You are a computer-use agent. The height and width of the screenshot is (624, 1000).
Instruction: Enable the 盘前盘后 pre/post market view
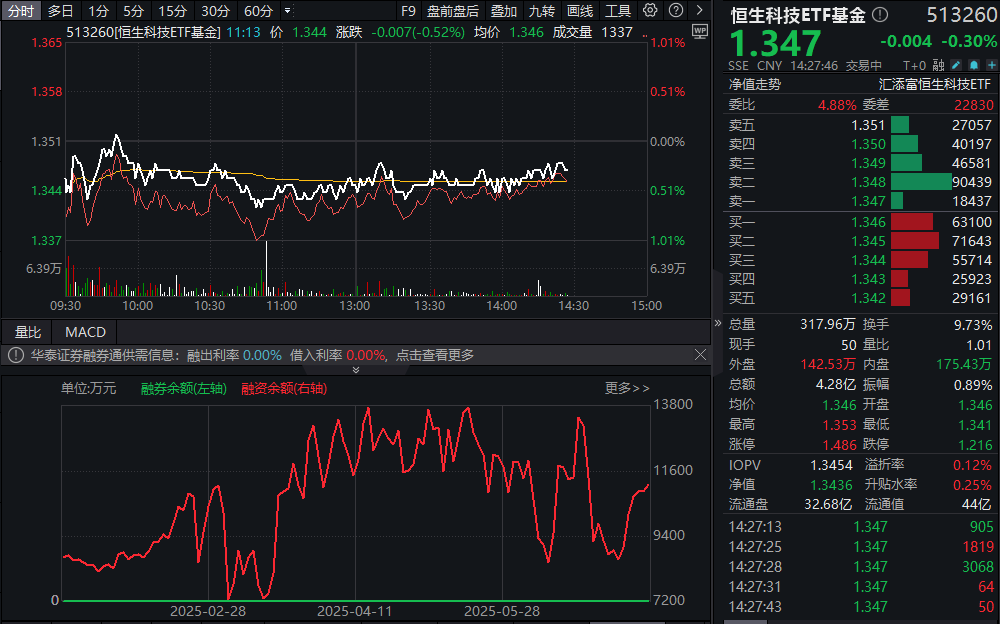(453, 11)
